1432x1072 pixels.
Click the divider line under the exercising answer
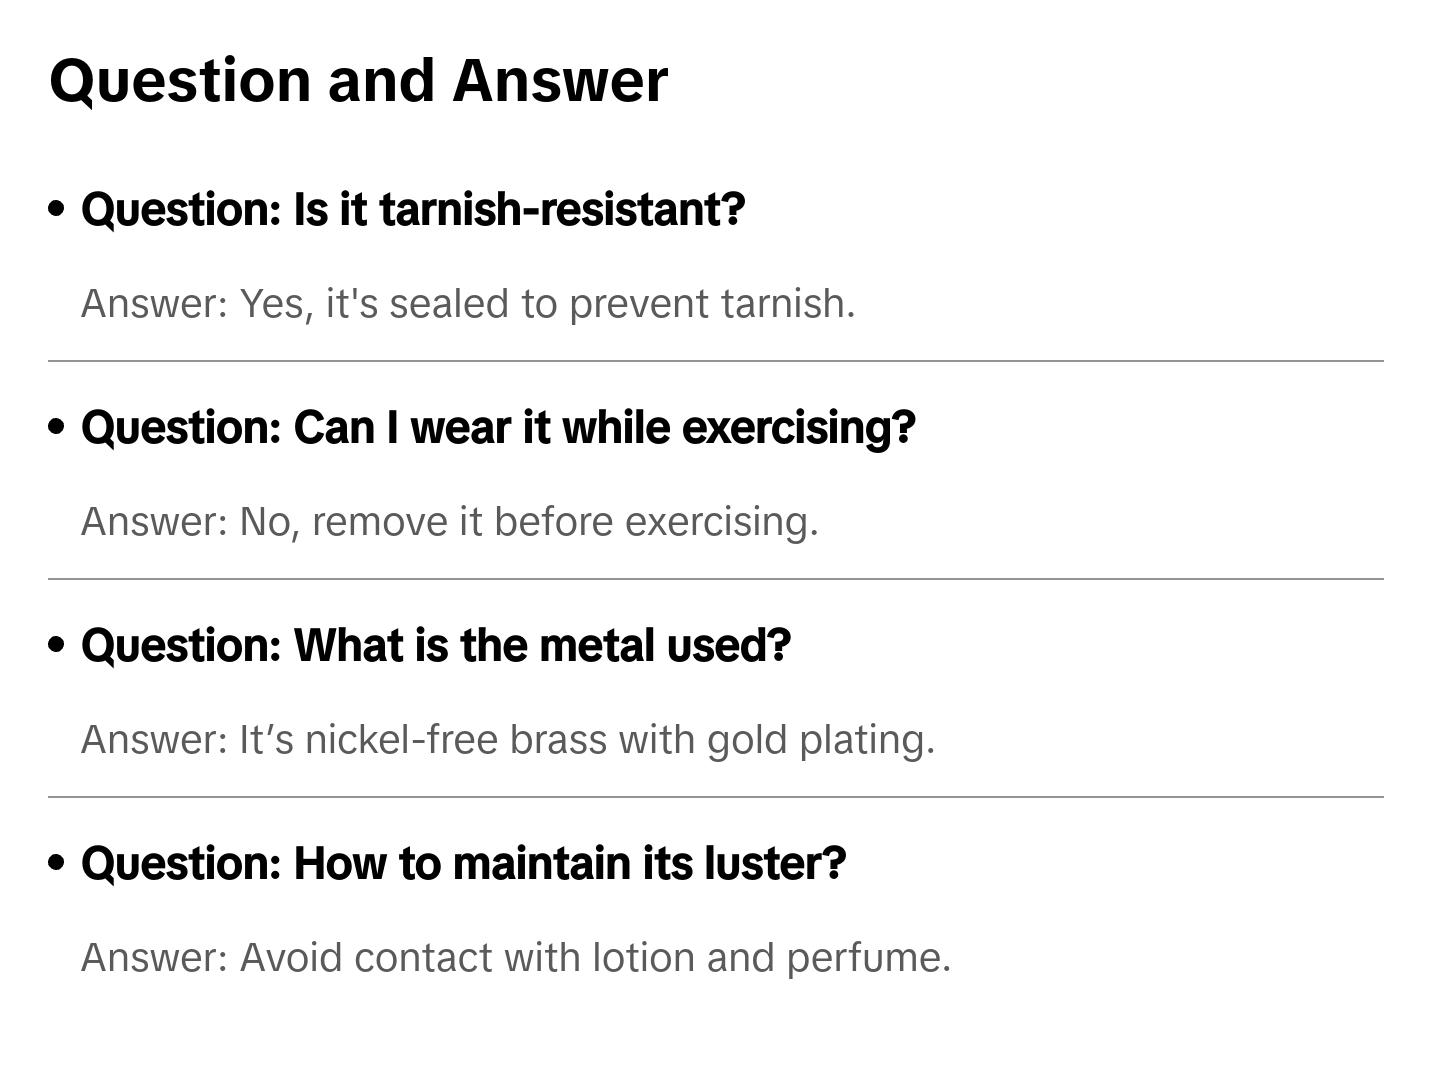(x=716, y=579)
